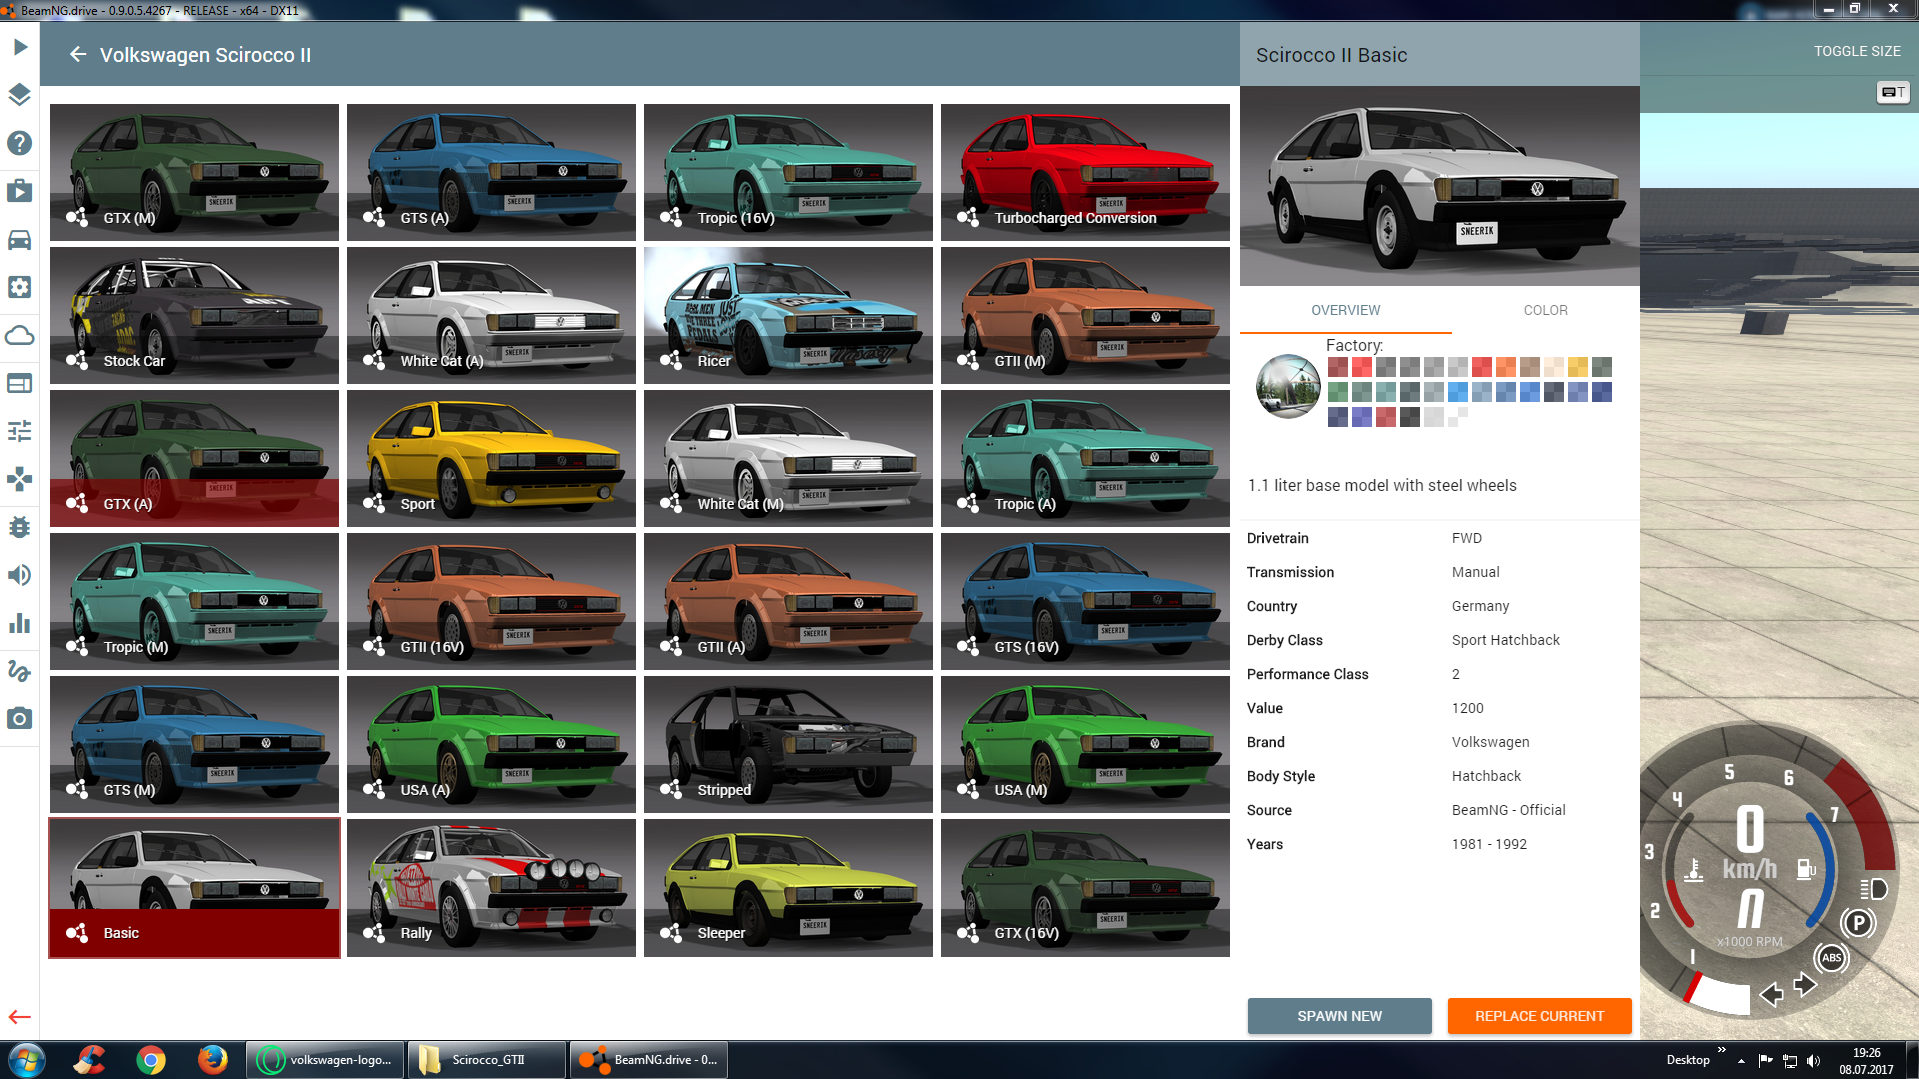Click the red exit arrow in sidebar
Screen dimensions: 1919x1079
[20, 1017]
